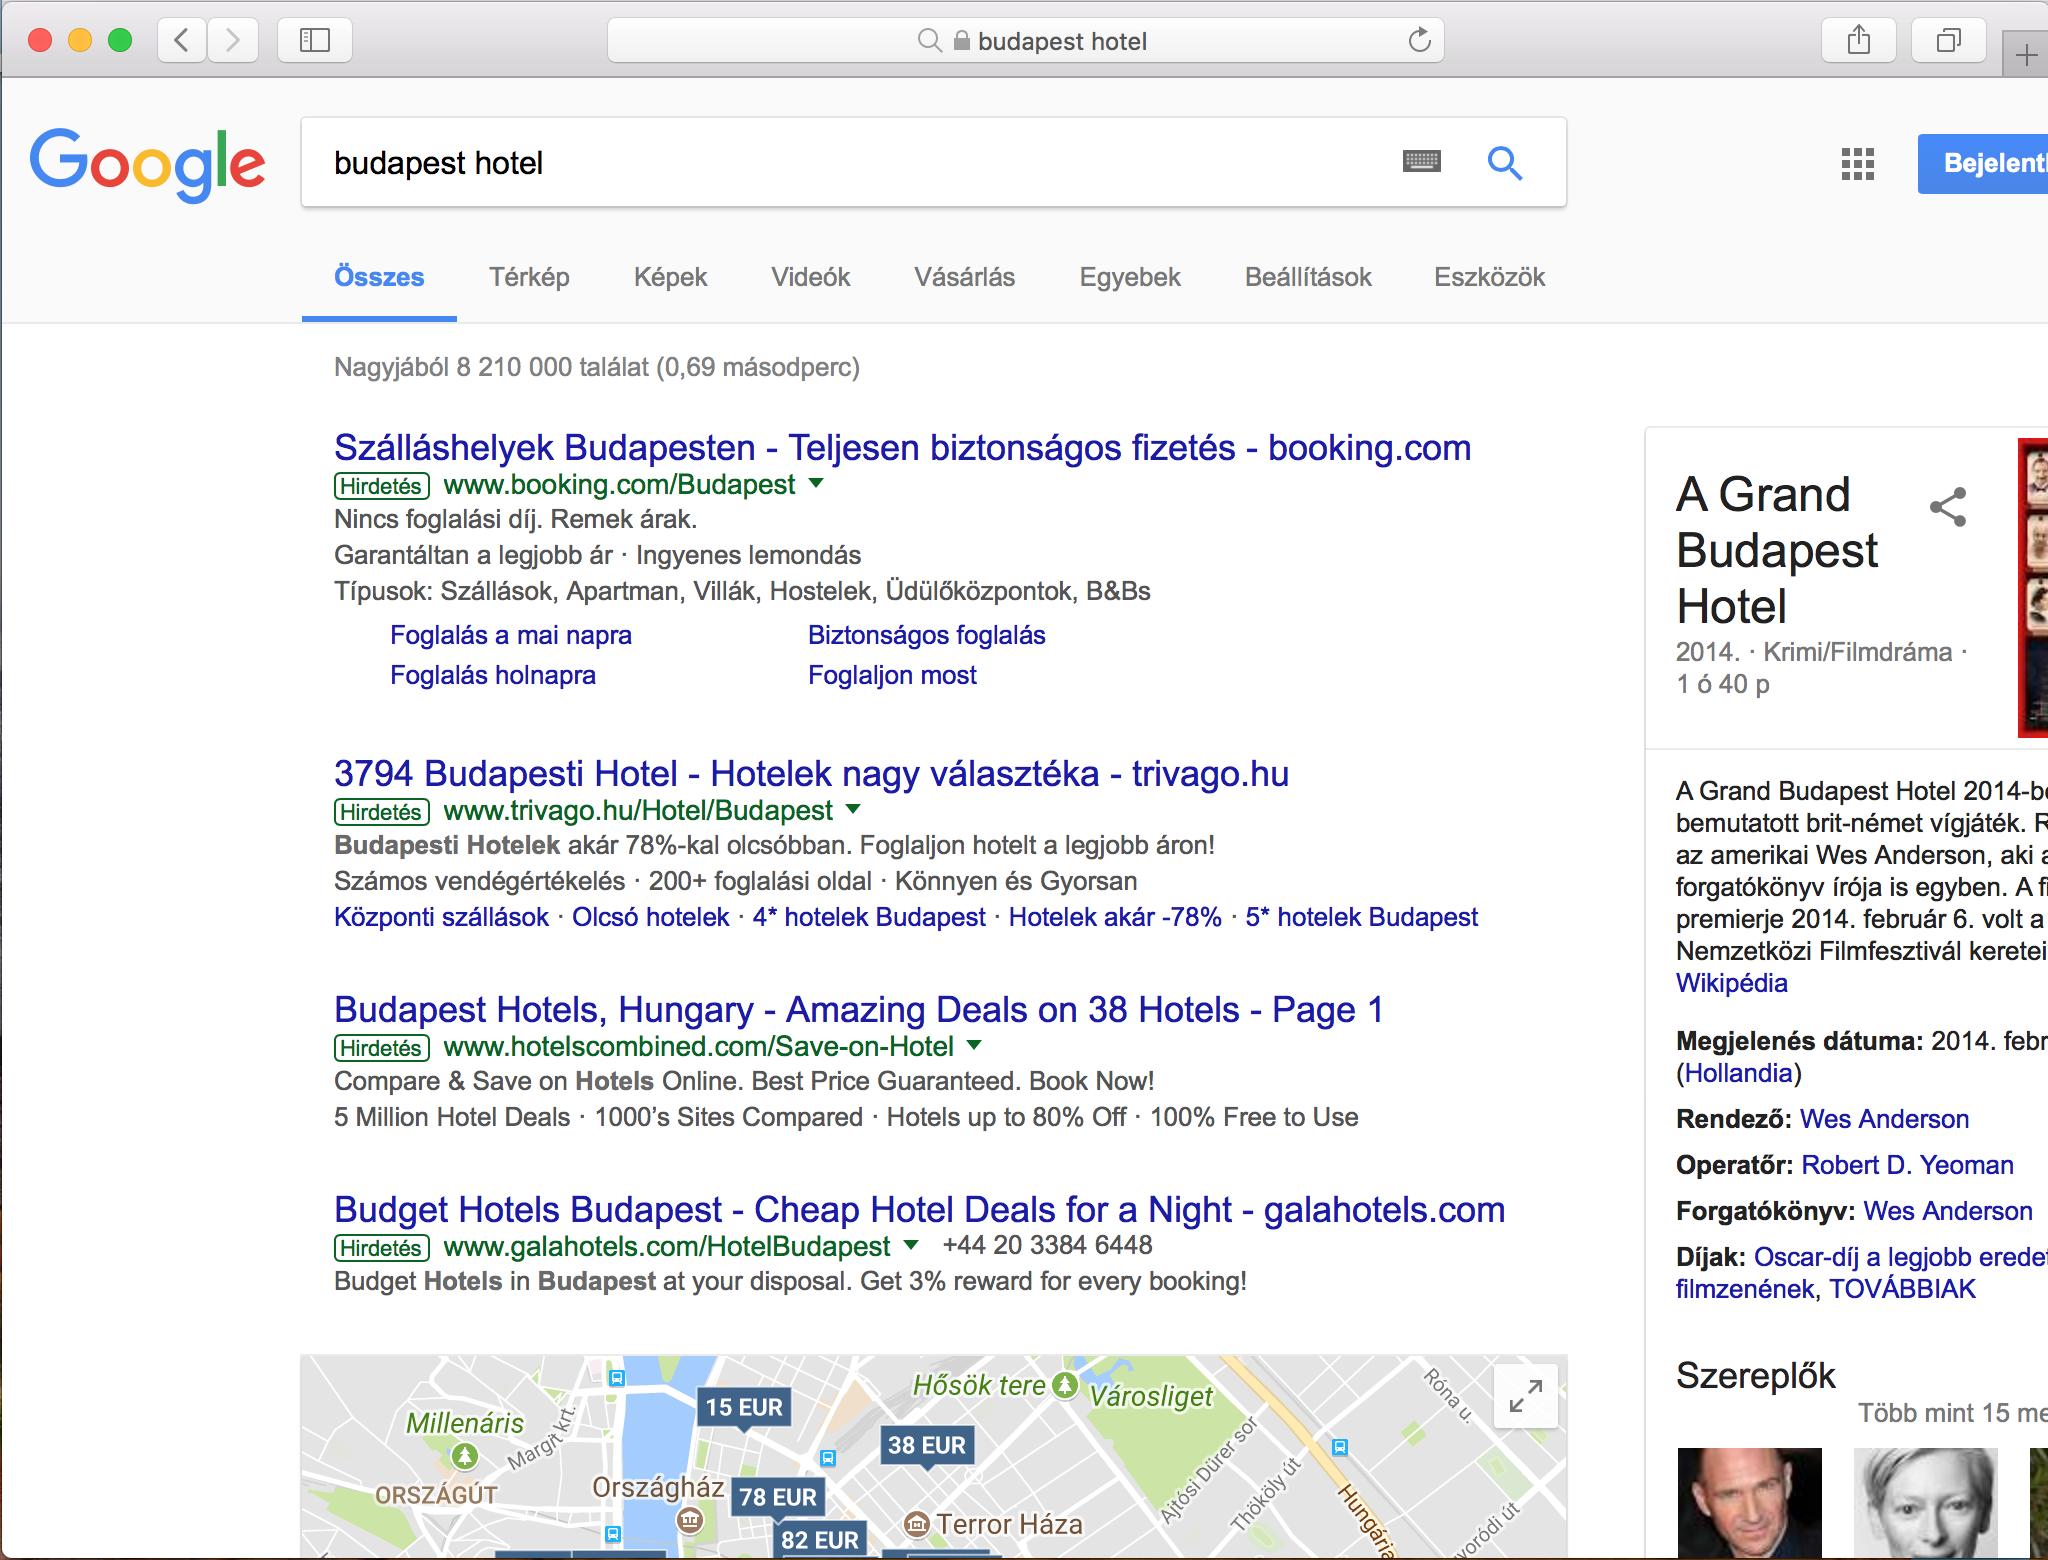Switch to the Képek tab

click(x=670, y=277)
